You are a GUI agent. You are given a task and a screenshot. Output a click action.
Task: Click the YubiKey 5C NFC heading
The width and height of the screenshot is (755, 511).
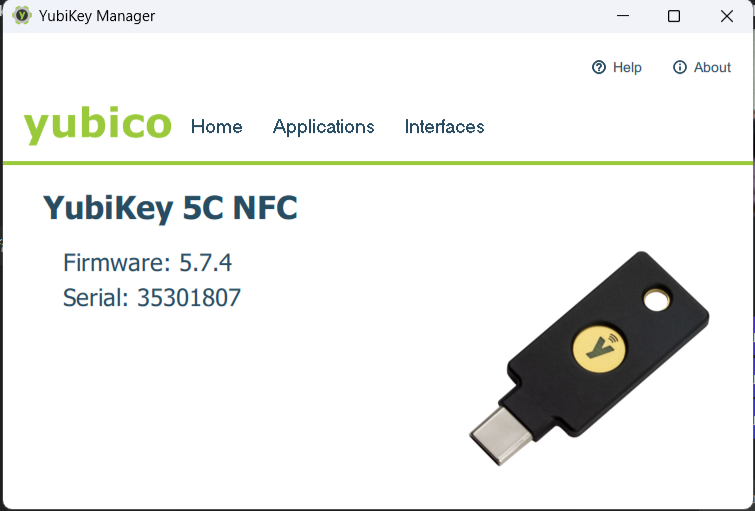pyautogui.click(x=170, y=208)
